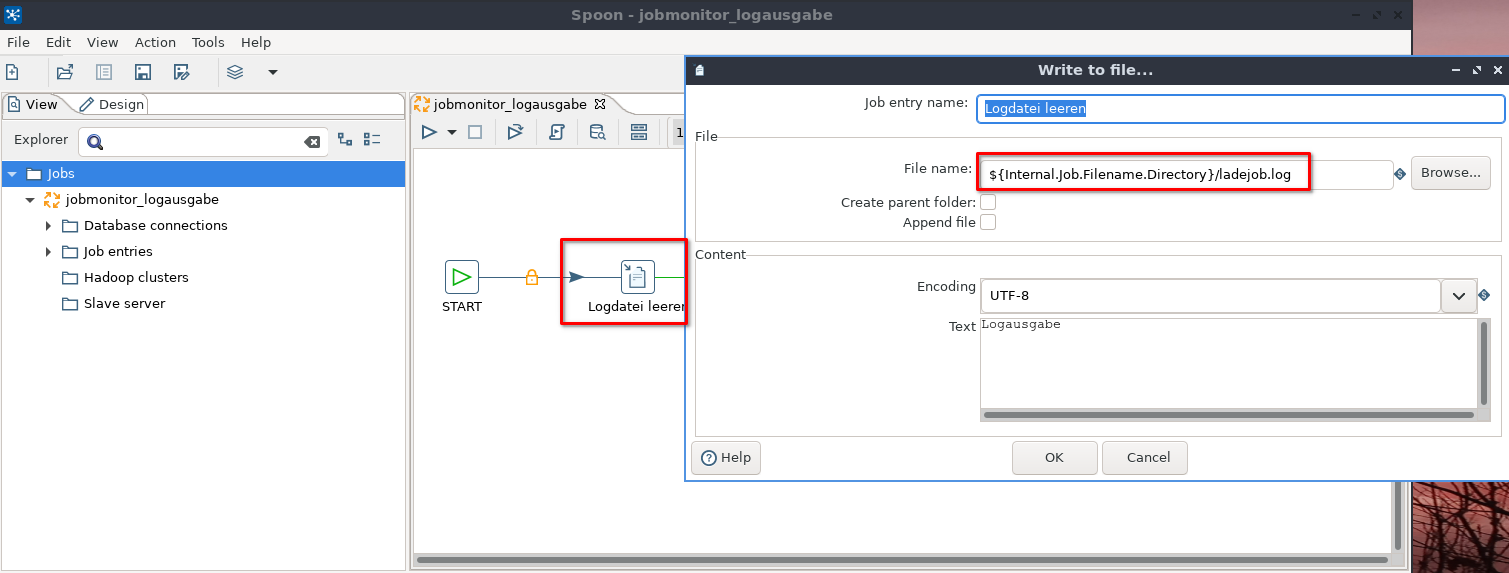The width and height of the screenshot is (1509, 573).
Task: Click the OK button
Action: [x=1054, y=457]
